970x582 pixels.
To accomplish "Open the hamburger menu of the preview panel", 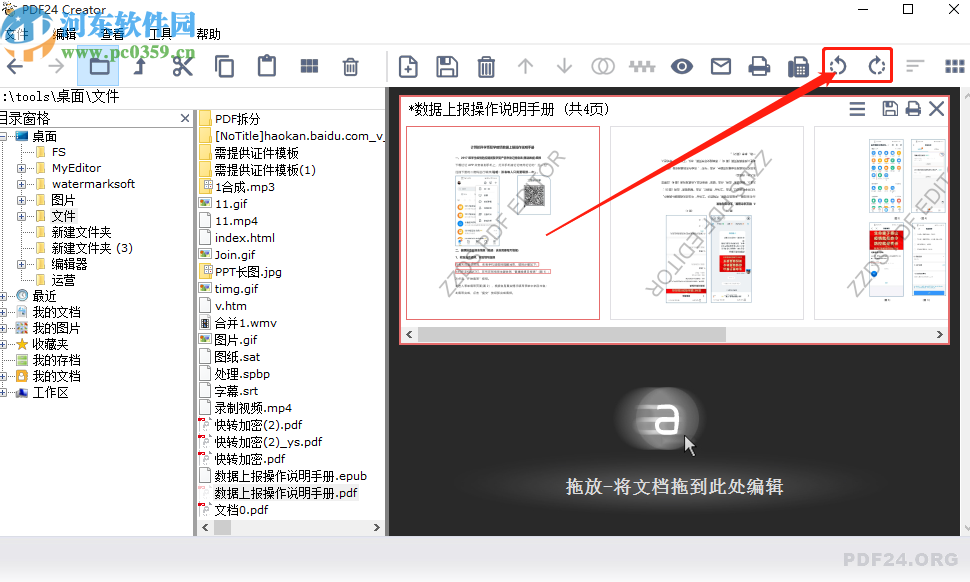I will pos(857,109).
